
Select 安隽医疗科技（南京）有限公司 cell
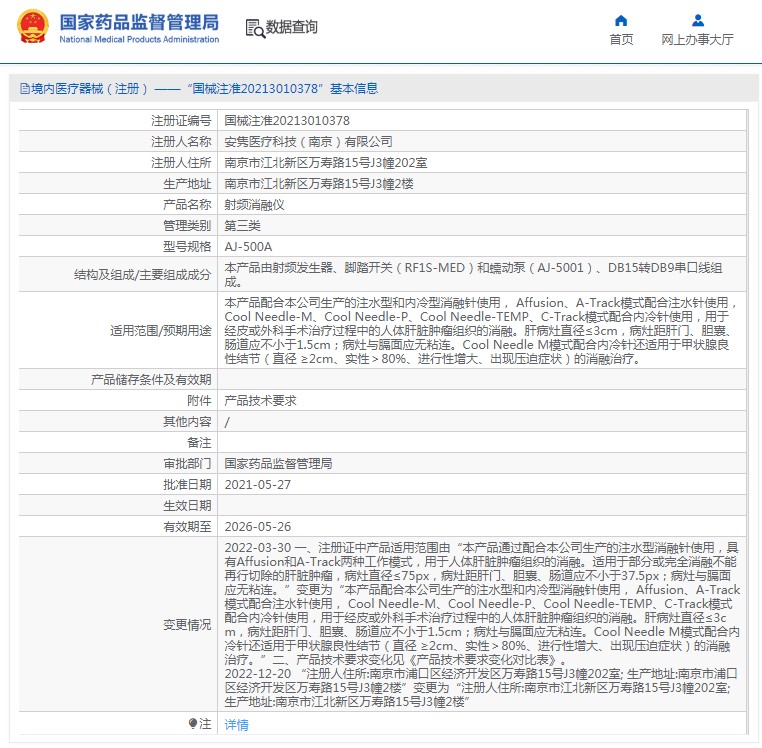pos(308,141)
